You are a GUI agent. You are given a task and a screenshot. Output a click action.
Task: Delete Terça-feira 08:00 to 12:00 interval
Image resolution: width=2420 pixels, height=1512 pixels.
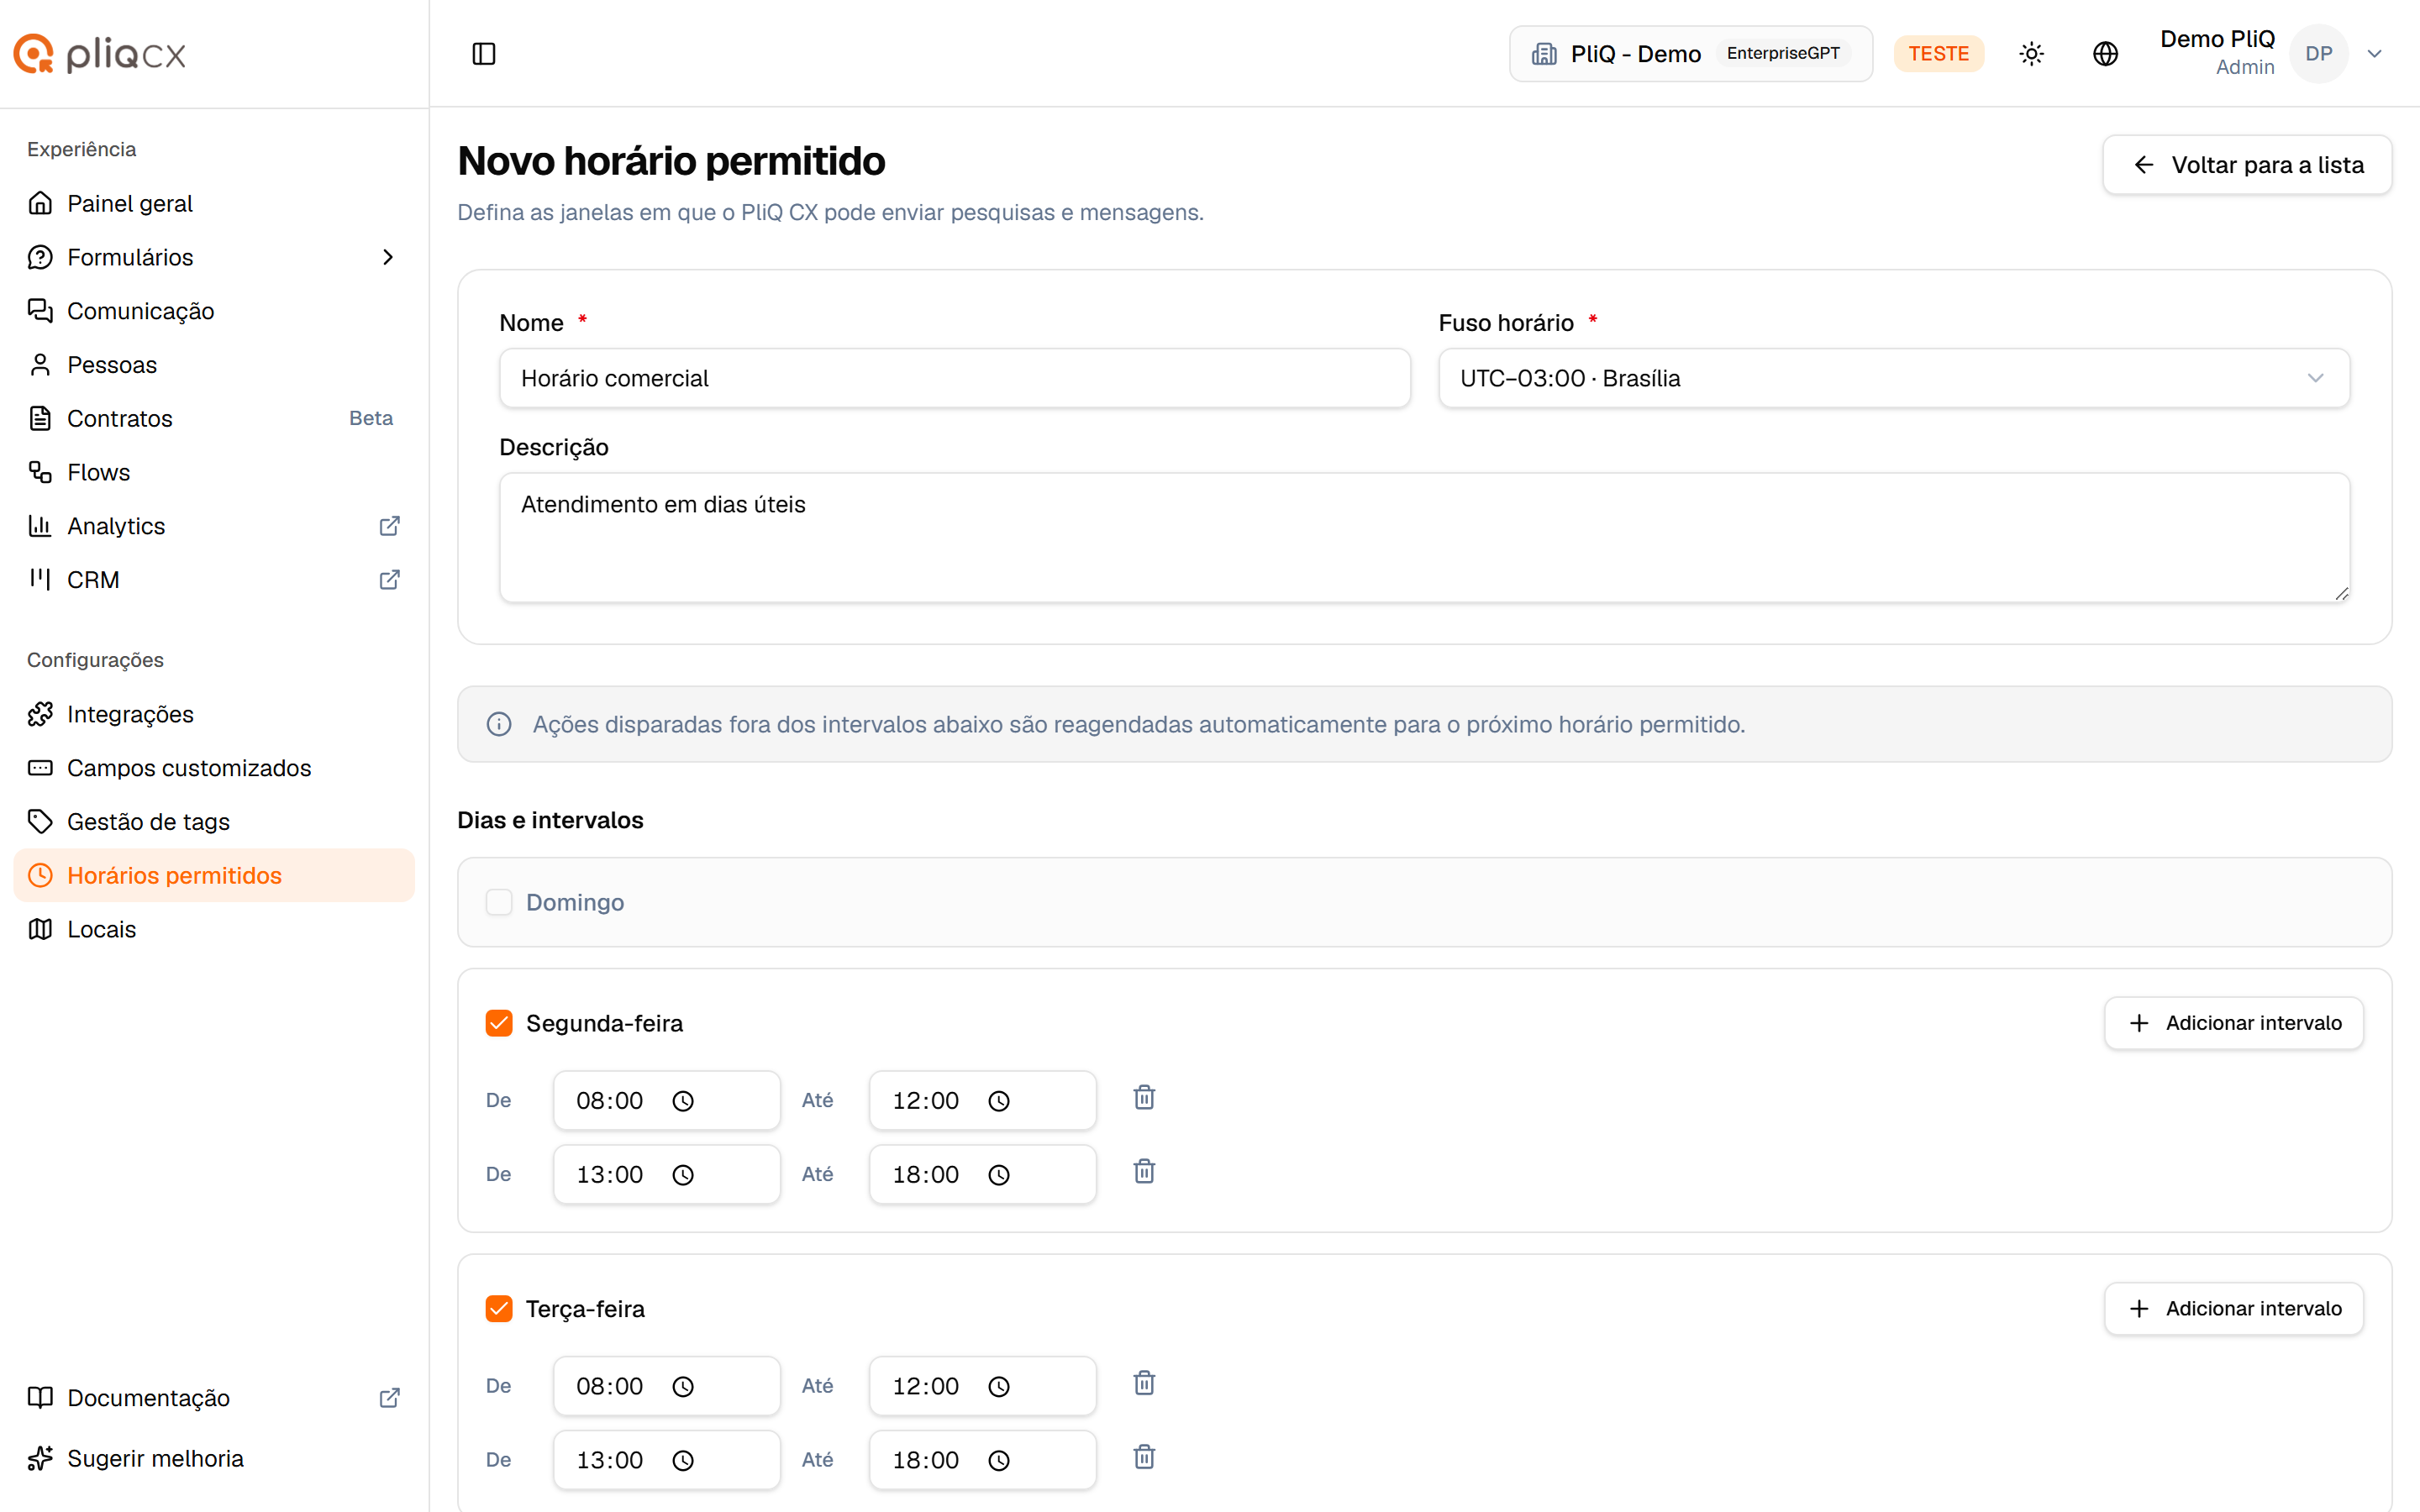pos(1144,1384)
